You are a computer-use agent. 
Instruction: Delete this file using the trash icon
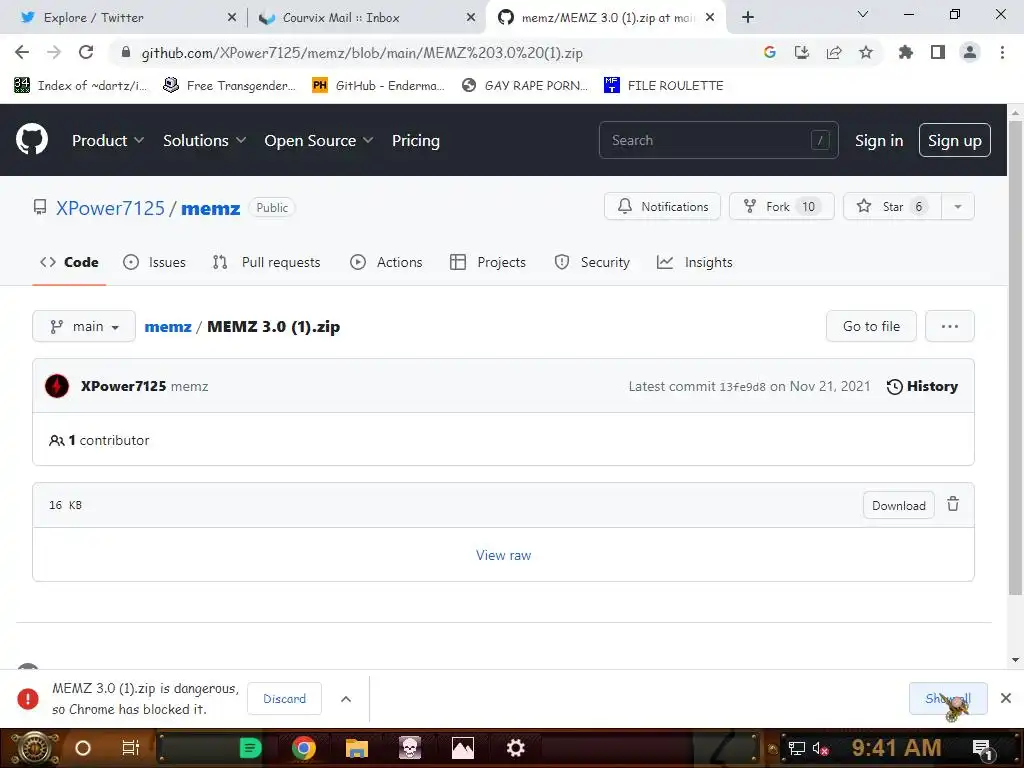pyautogui.click(x=953, y=504)
